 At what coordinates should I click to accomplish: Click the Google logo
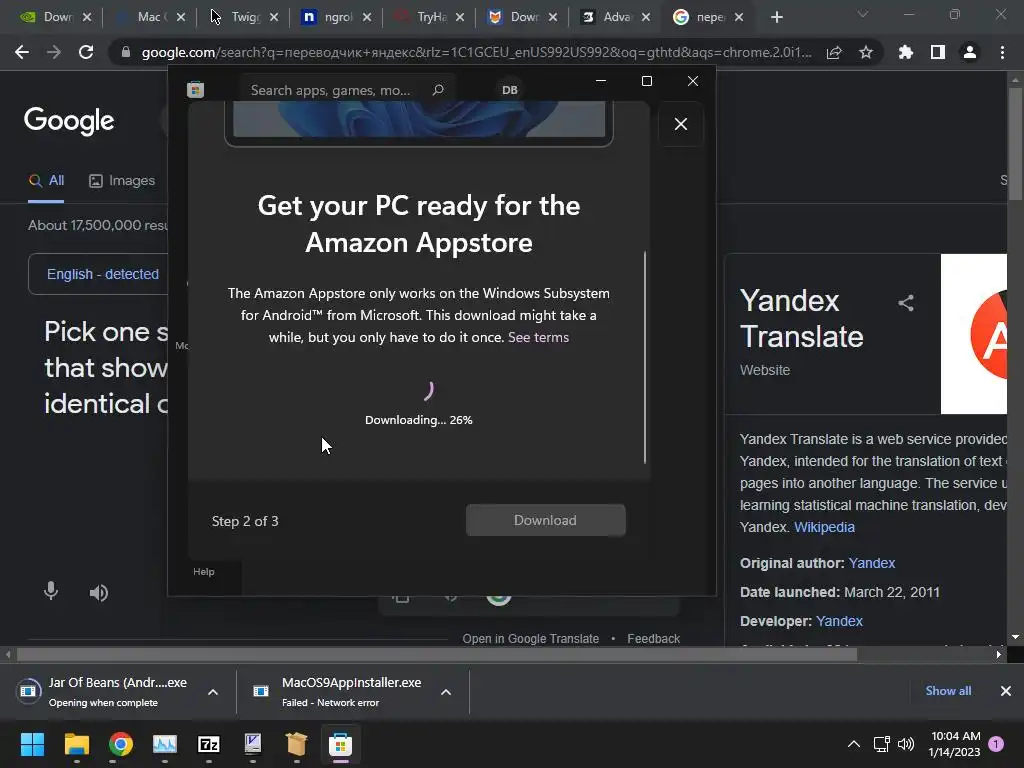point(69,121)
